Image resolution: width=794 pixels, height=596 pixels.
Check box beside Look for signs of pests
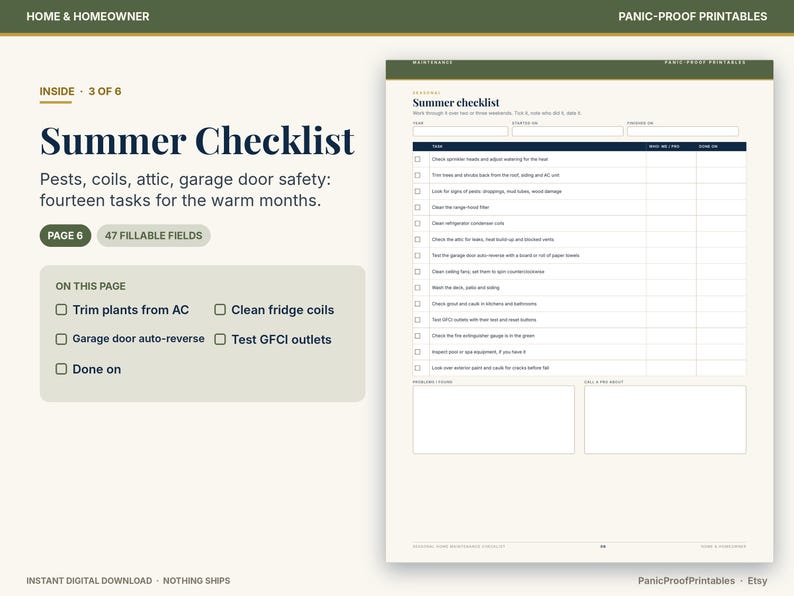coord(418,191)
